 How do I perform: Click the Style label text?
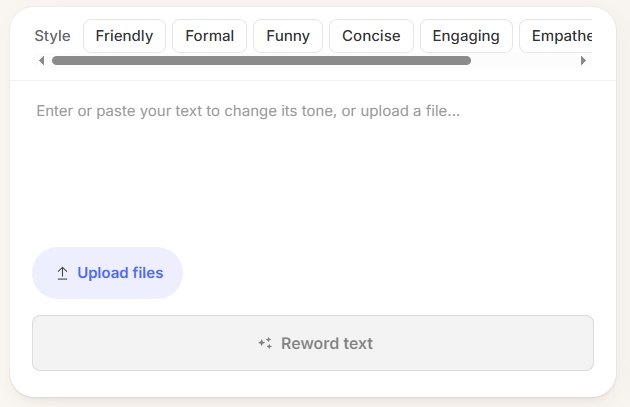pyautogui.click(x=52, y=36)
